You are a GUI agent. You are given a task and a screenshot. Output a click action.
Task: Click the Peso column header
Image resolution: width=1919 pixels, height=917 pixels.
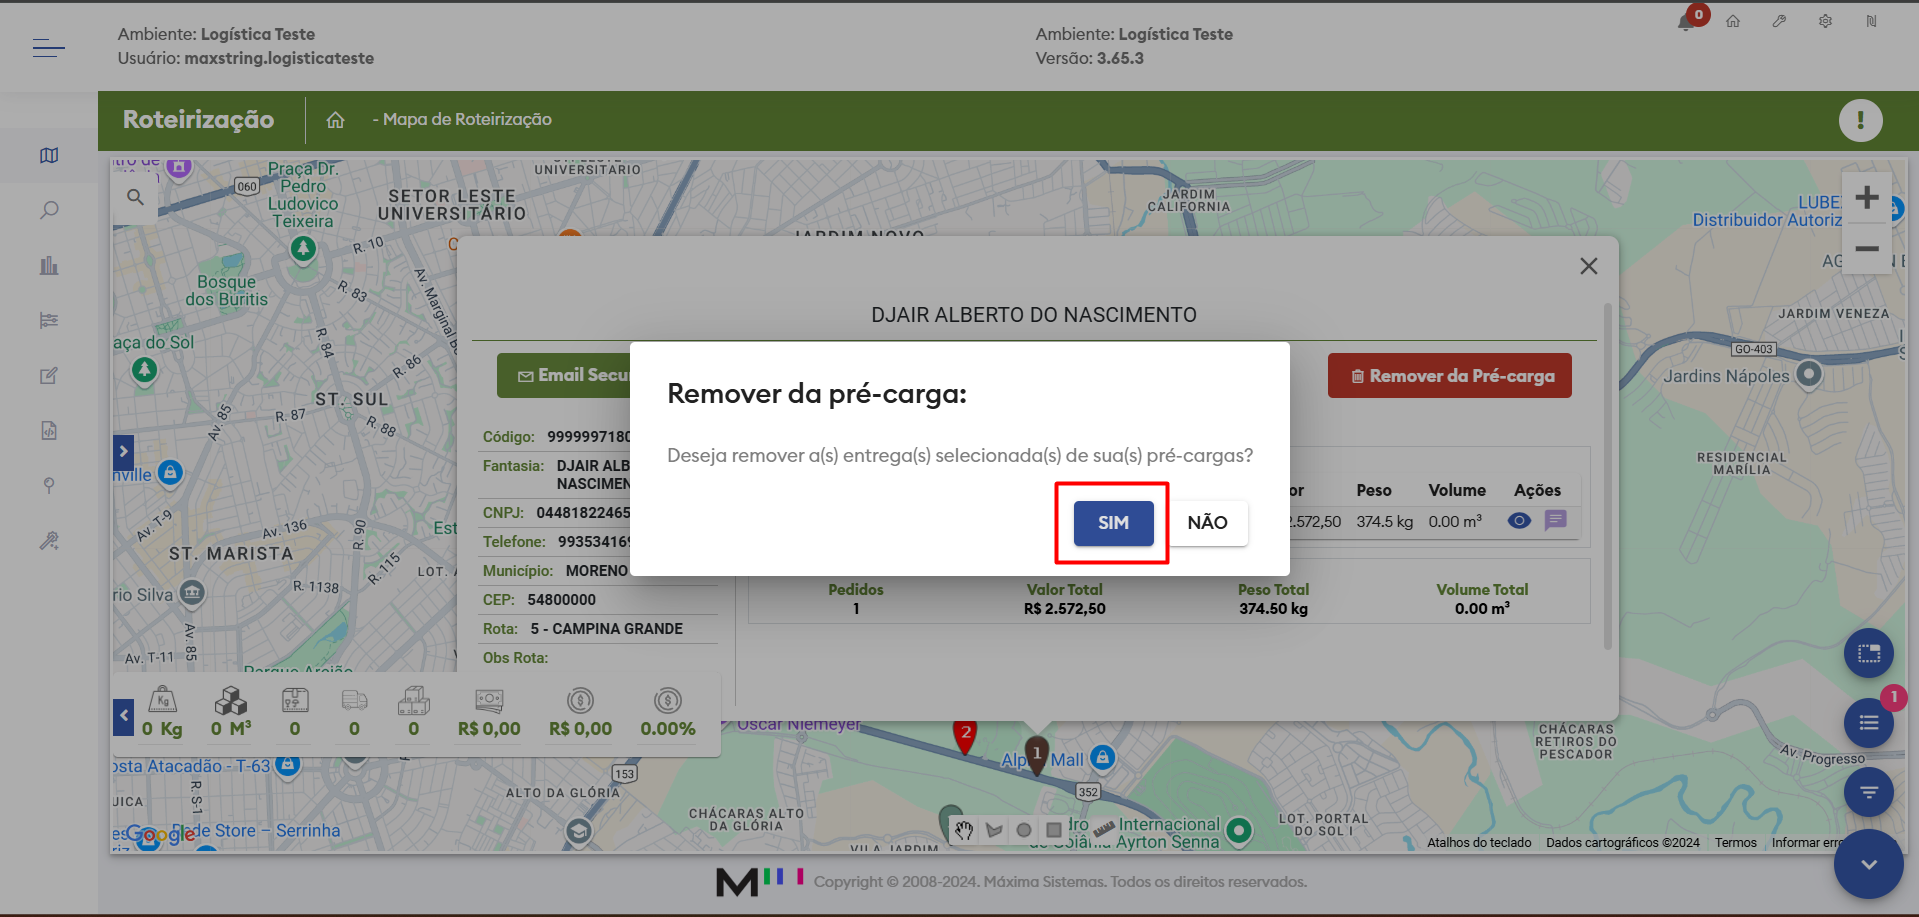(1374, 491)
